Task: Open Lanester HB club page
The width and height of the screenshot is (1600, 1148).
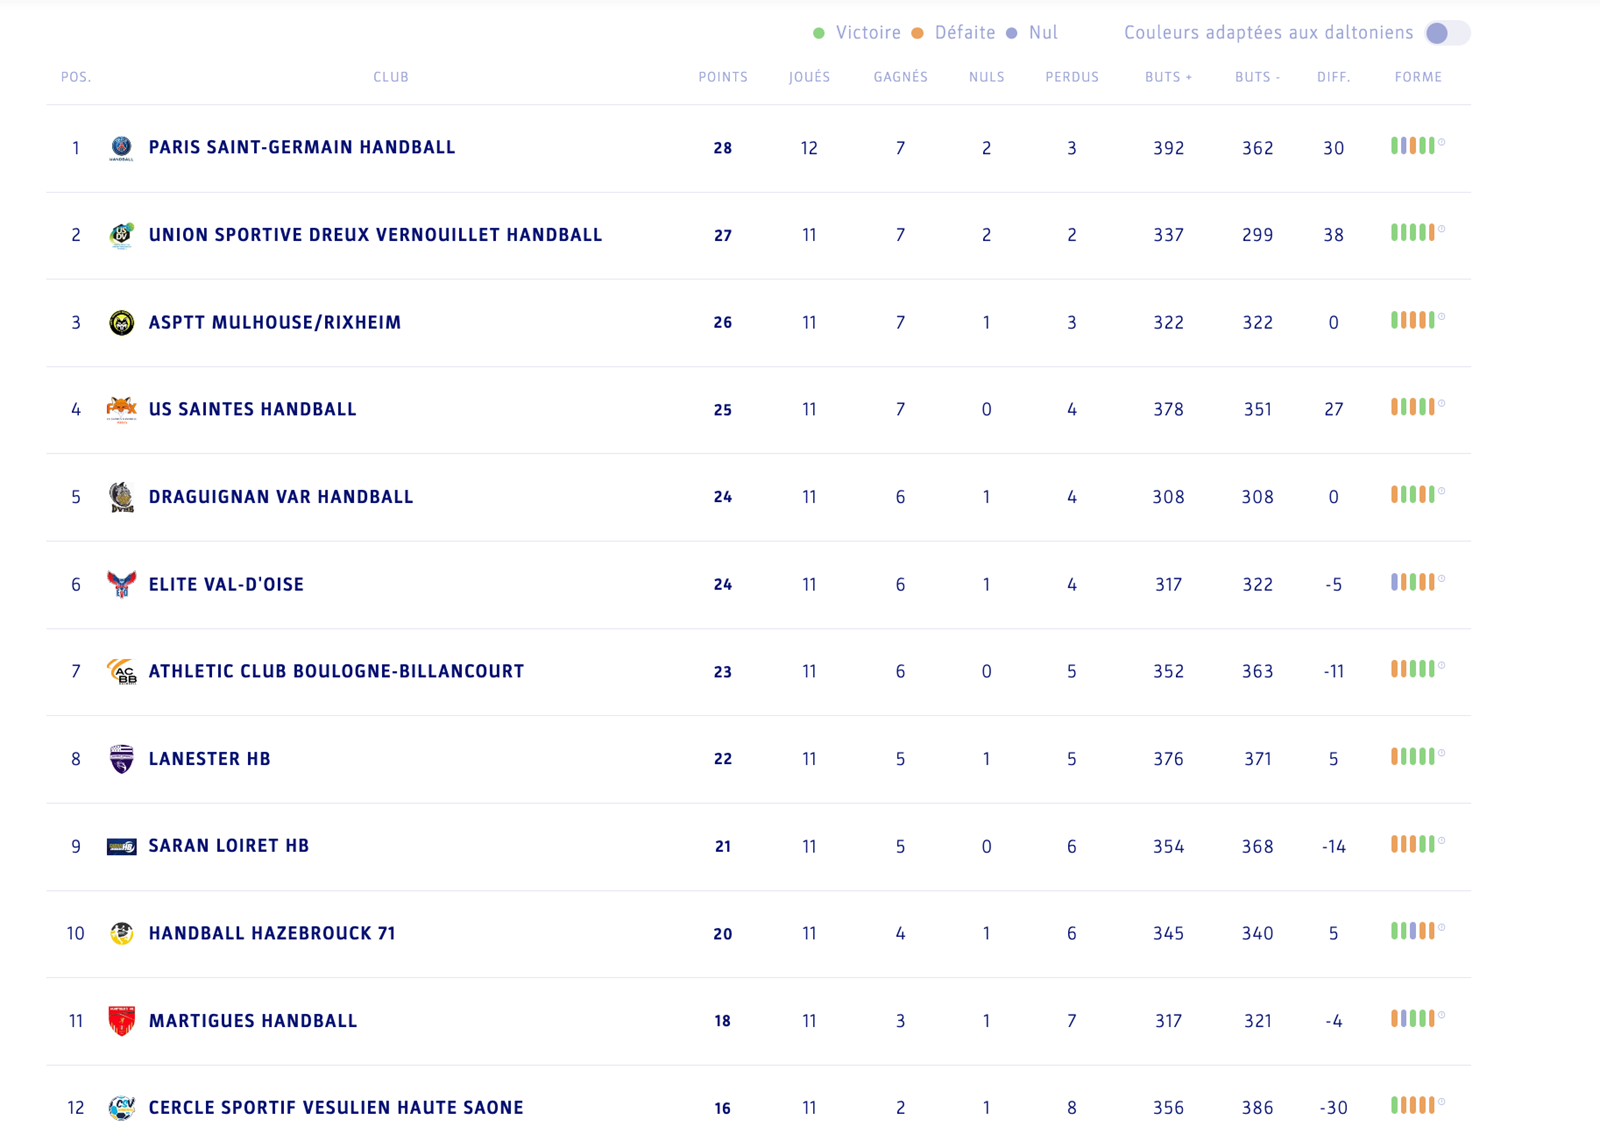Action: pos(210,759)
